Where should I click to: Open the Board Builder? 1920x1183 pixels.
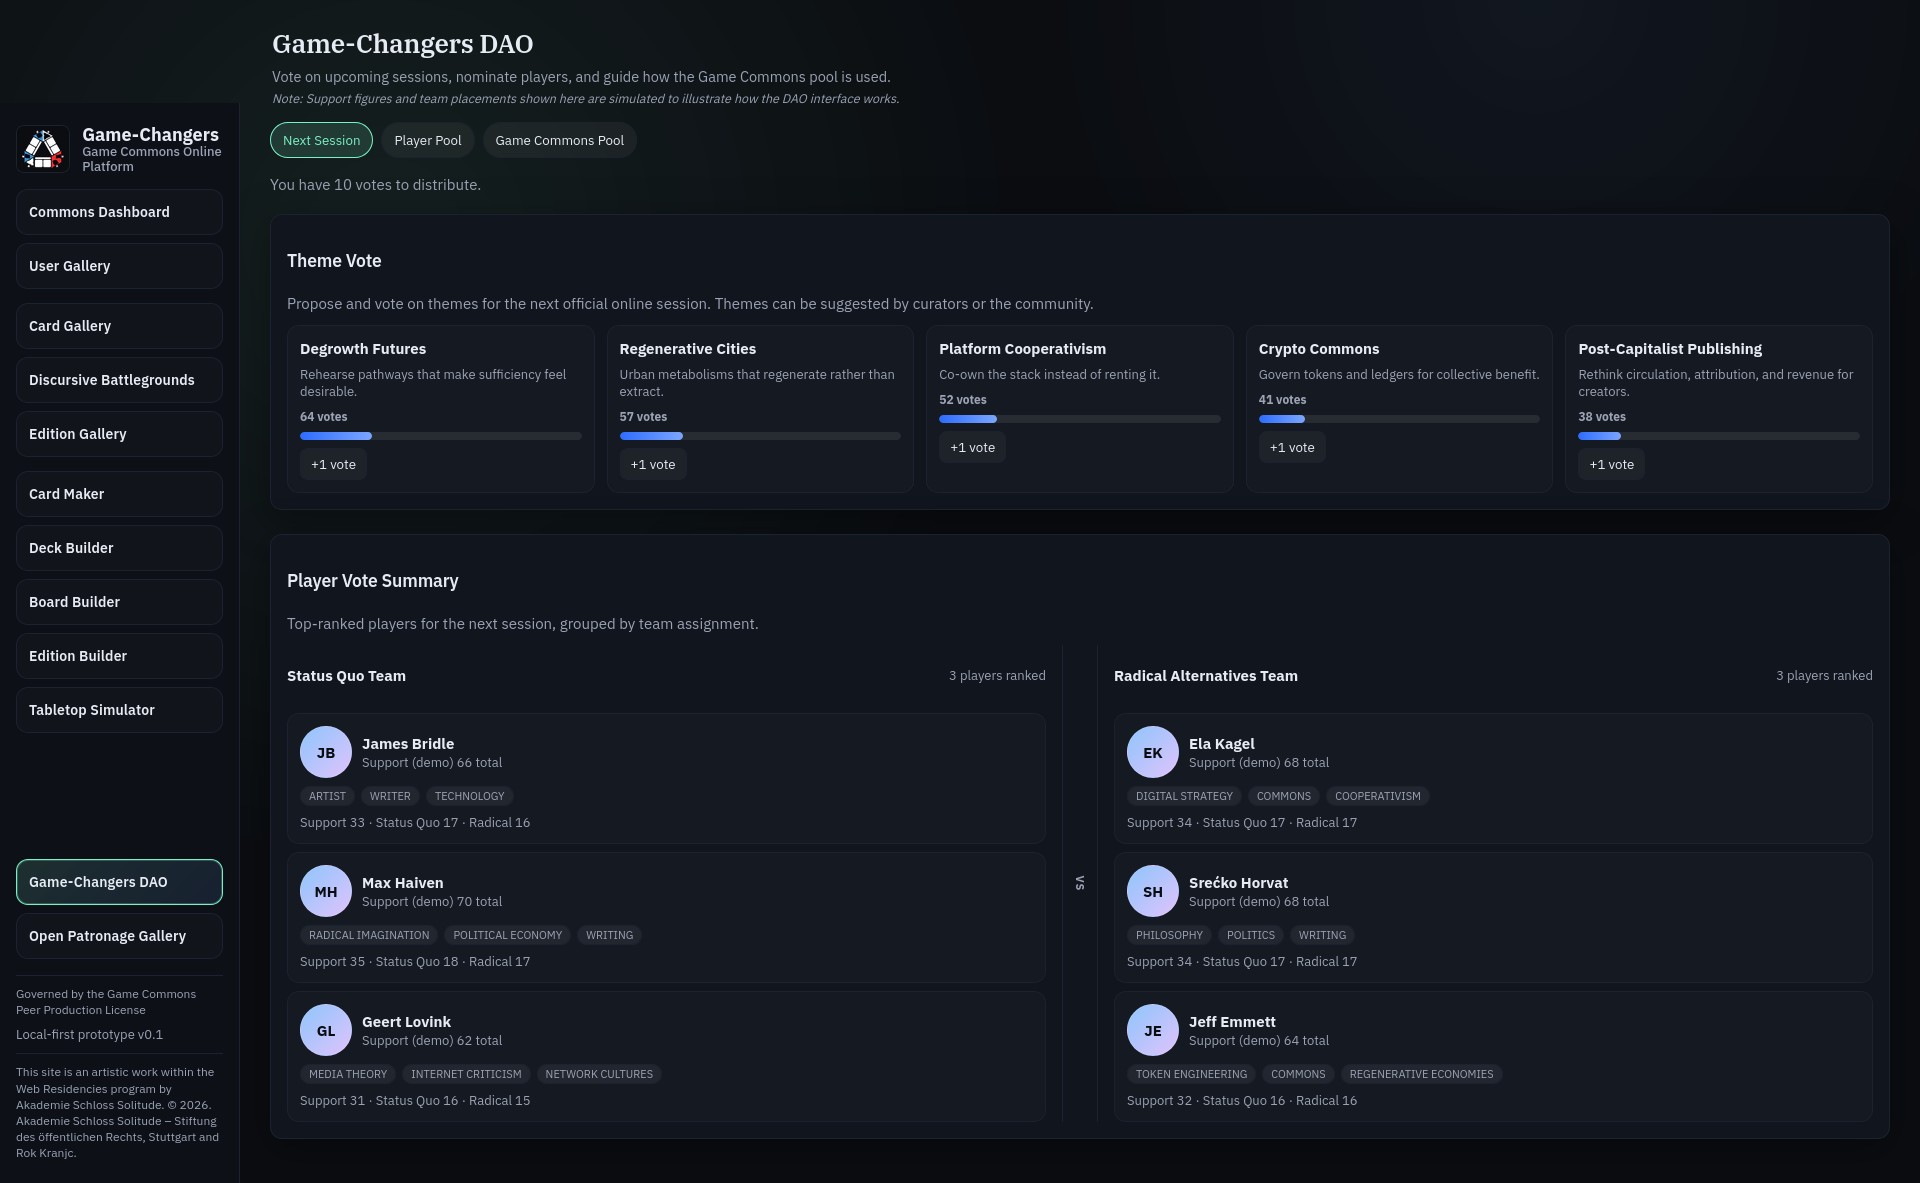pos(119,602)
